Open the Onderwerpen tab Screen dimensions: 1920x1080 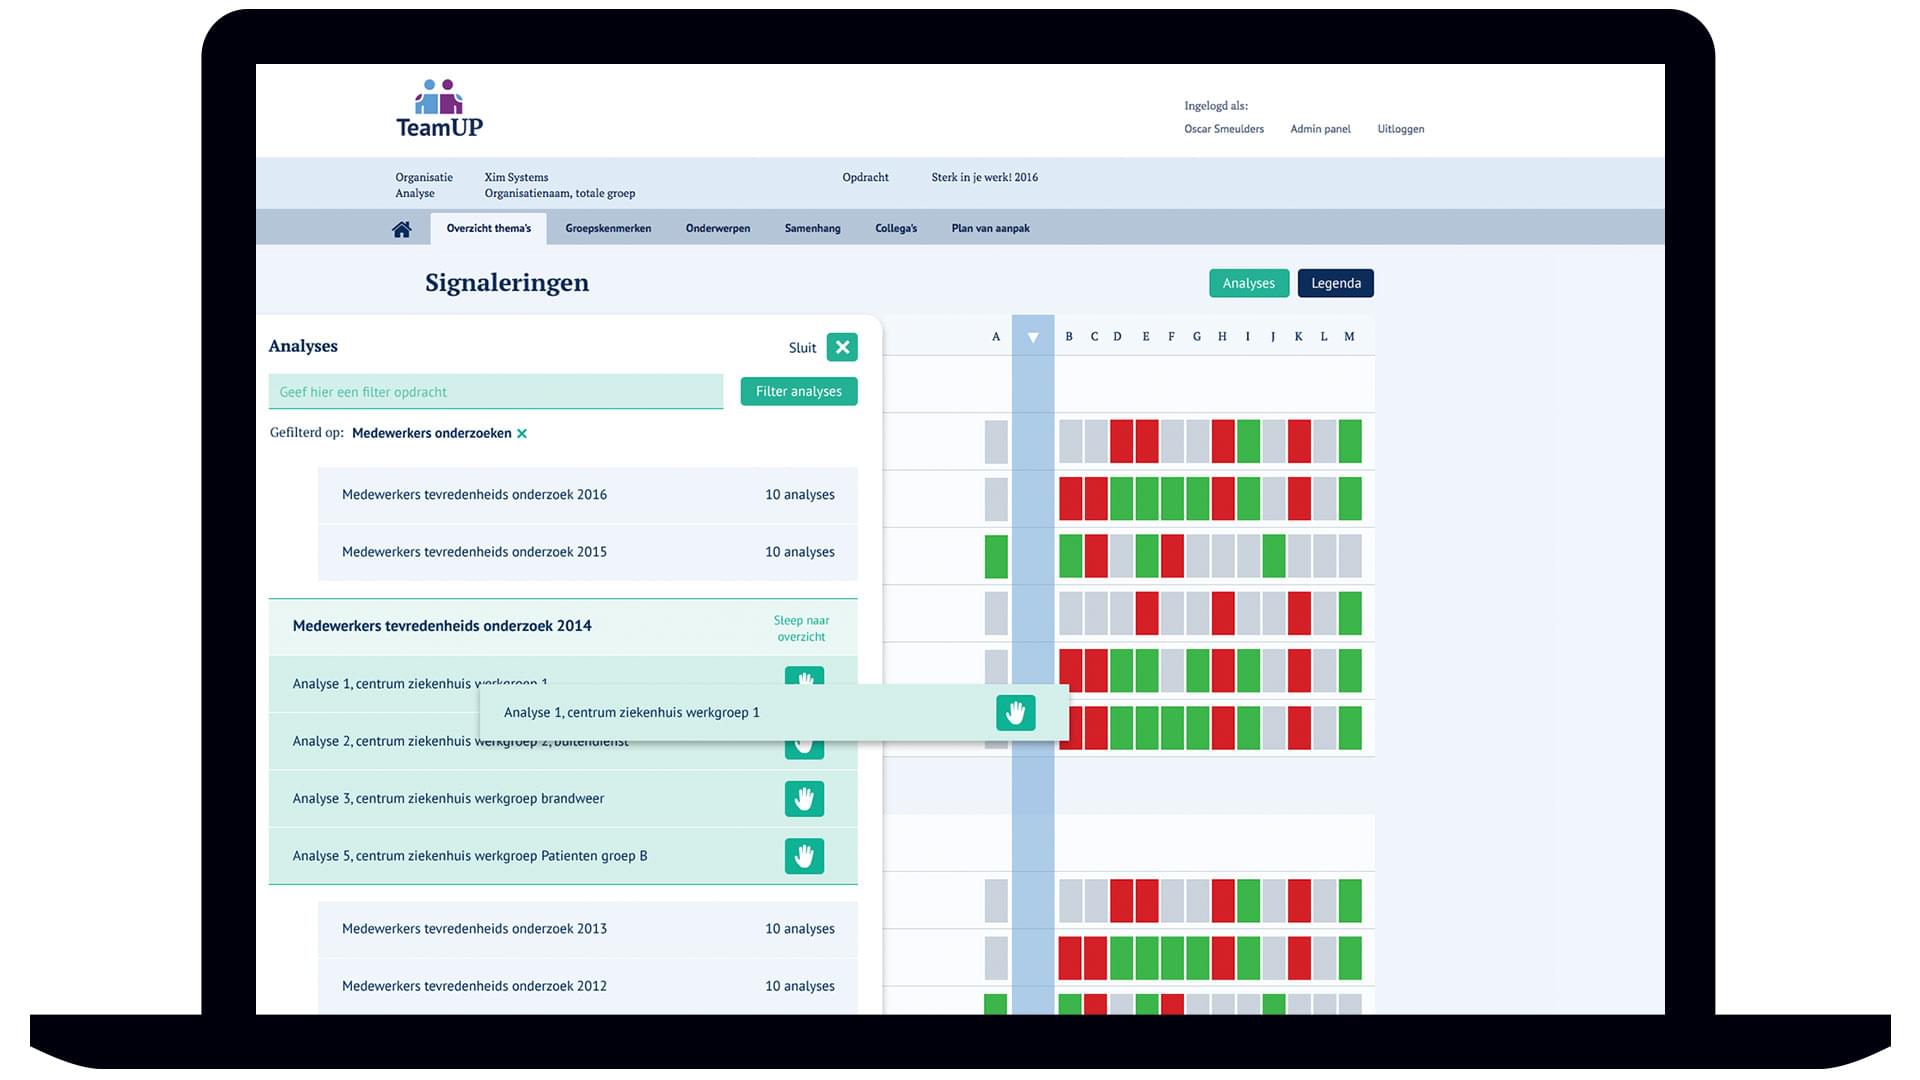coord(718,228)
